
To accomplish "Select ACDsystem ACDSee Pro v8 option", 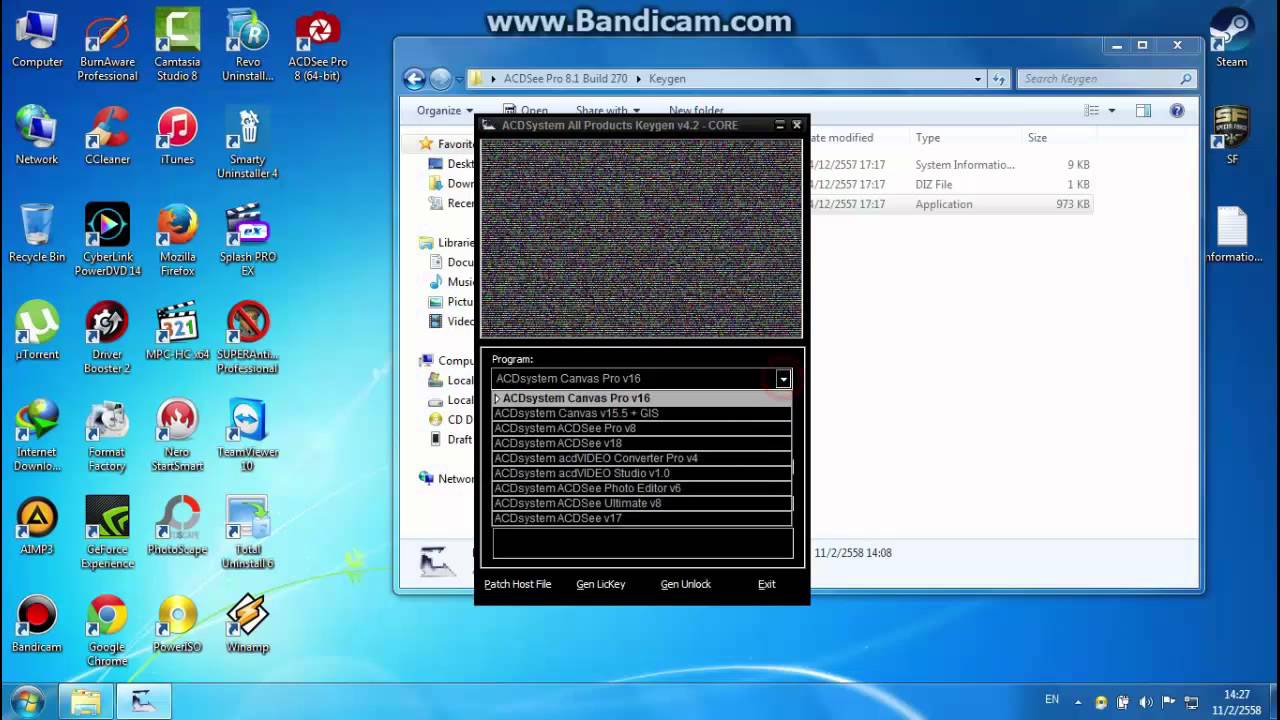I will pyautogui.click(x=642, y=428).
